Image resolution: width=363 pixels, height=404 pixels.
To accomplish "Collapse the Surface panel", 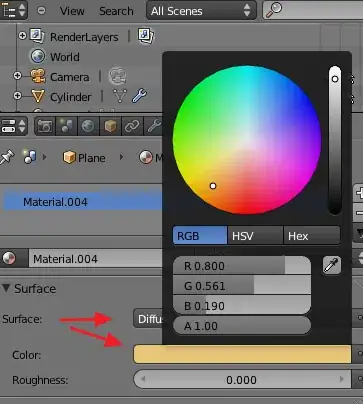I will point(6,288).
